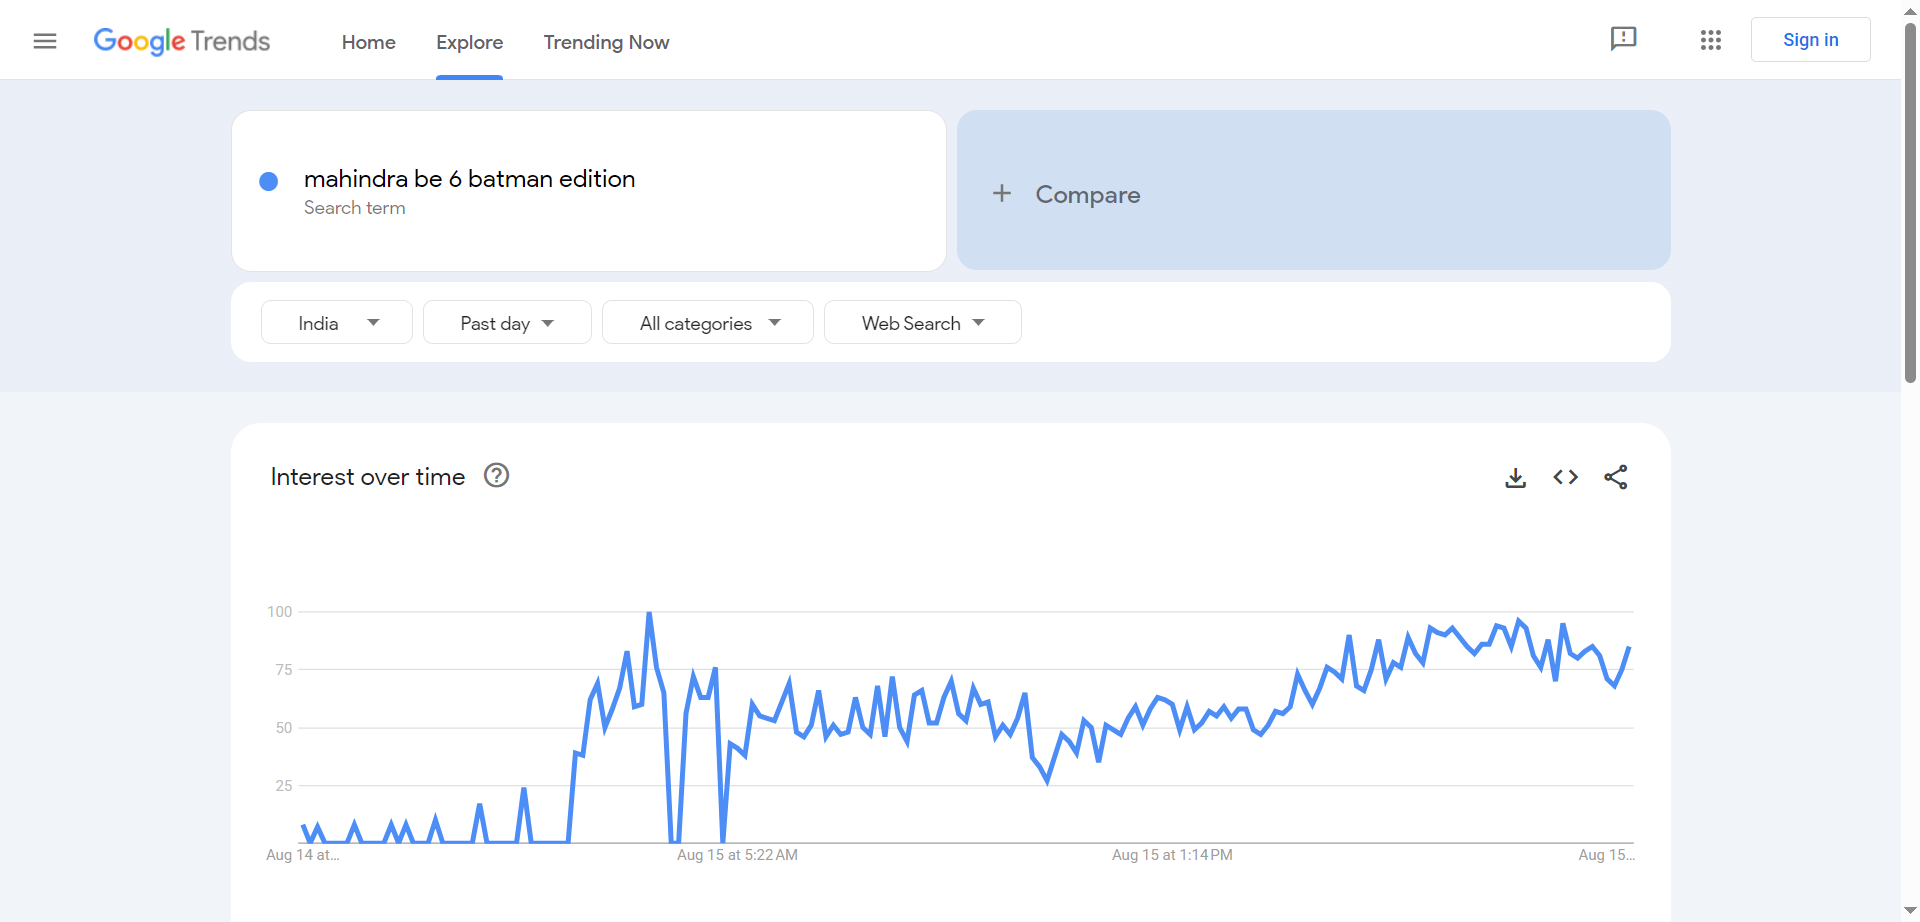
Task: Expand the All categories dropdown
Action: click(708, 323)
